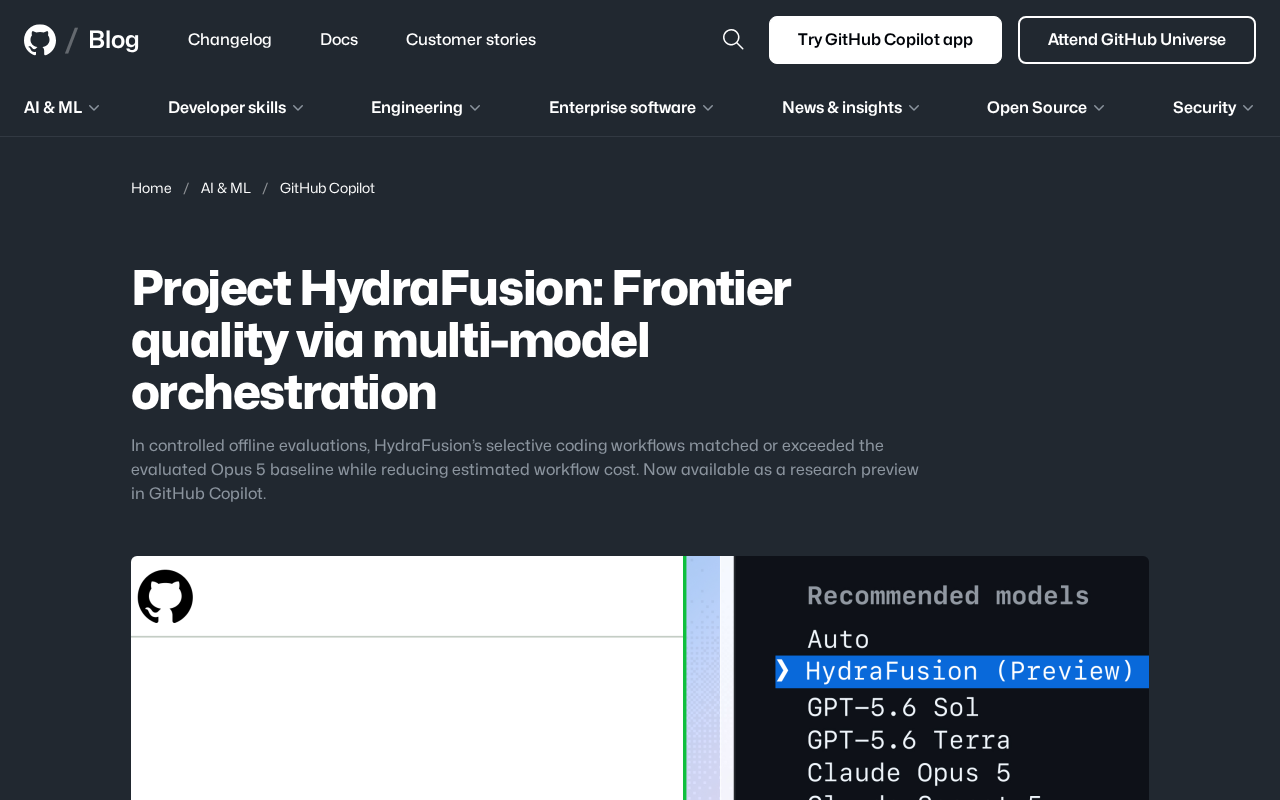Image resolution: width=1280 pixels, height=800 pixels.
Task: Open the Changelog page
Action: (x=230, y=39)
